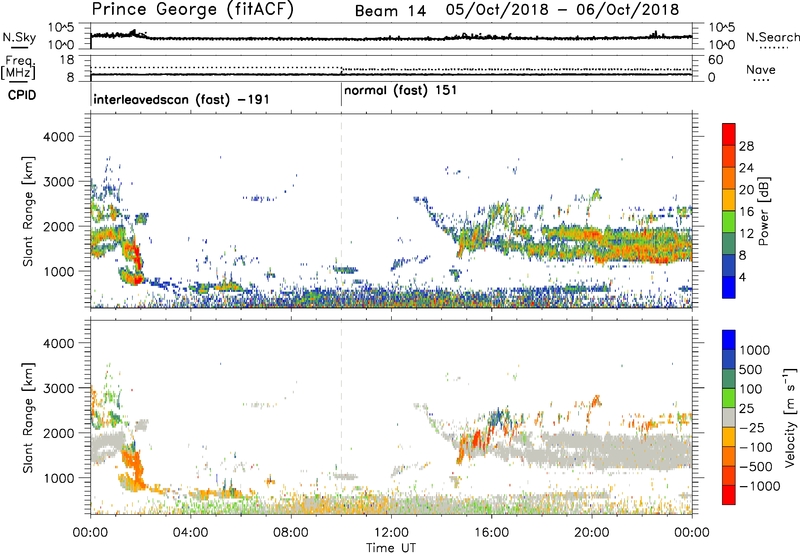Click the '18' frequency axis tick

tap(67, 60)
